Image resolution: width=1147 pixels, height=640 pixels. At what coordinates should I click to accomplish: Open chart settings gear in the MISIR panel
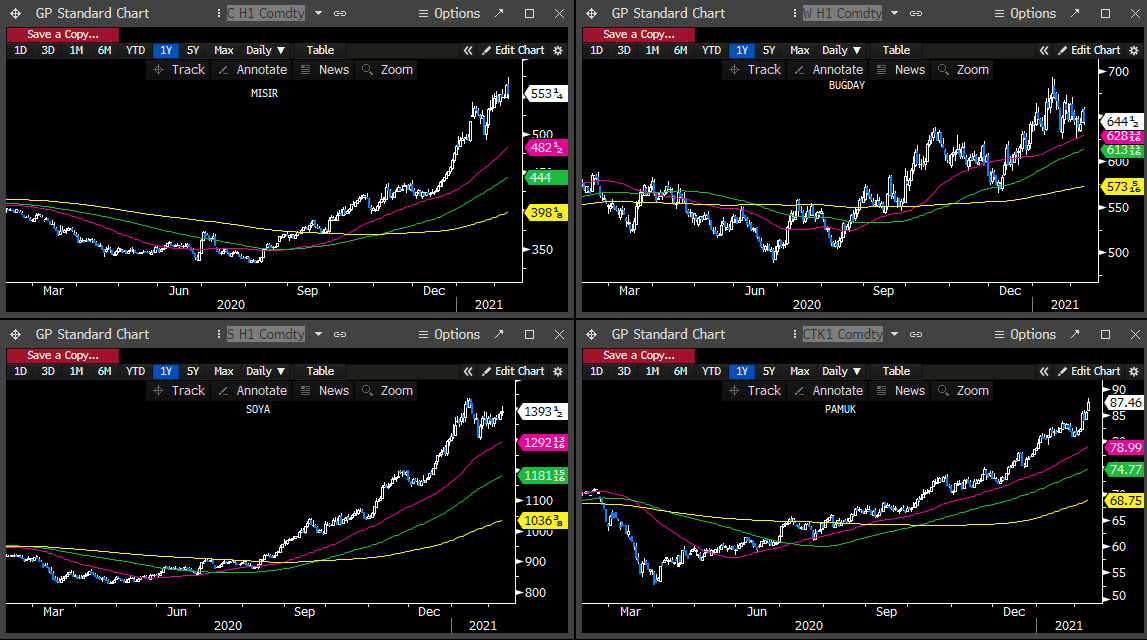tap(558, 50)
